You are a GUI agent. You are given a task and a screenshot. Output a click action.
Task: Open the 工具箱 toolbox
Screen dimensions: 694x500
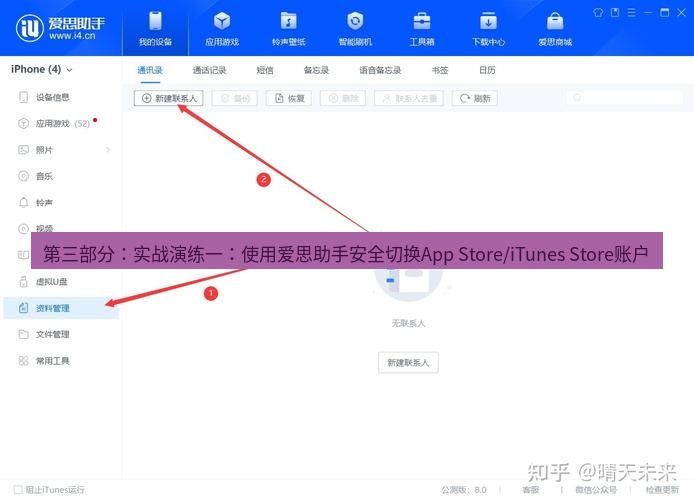[x=421, y=28]
